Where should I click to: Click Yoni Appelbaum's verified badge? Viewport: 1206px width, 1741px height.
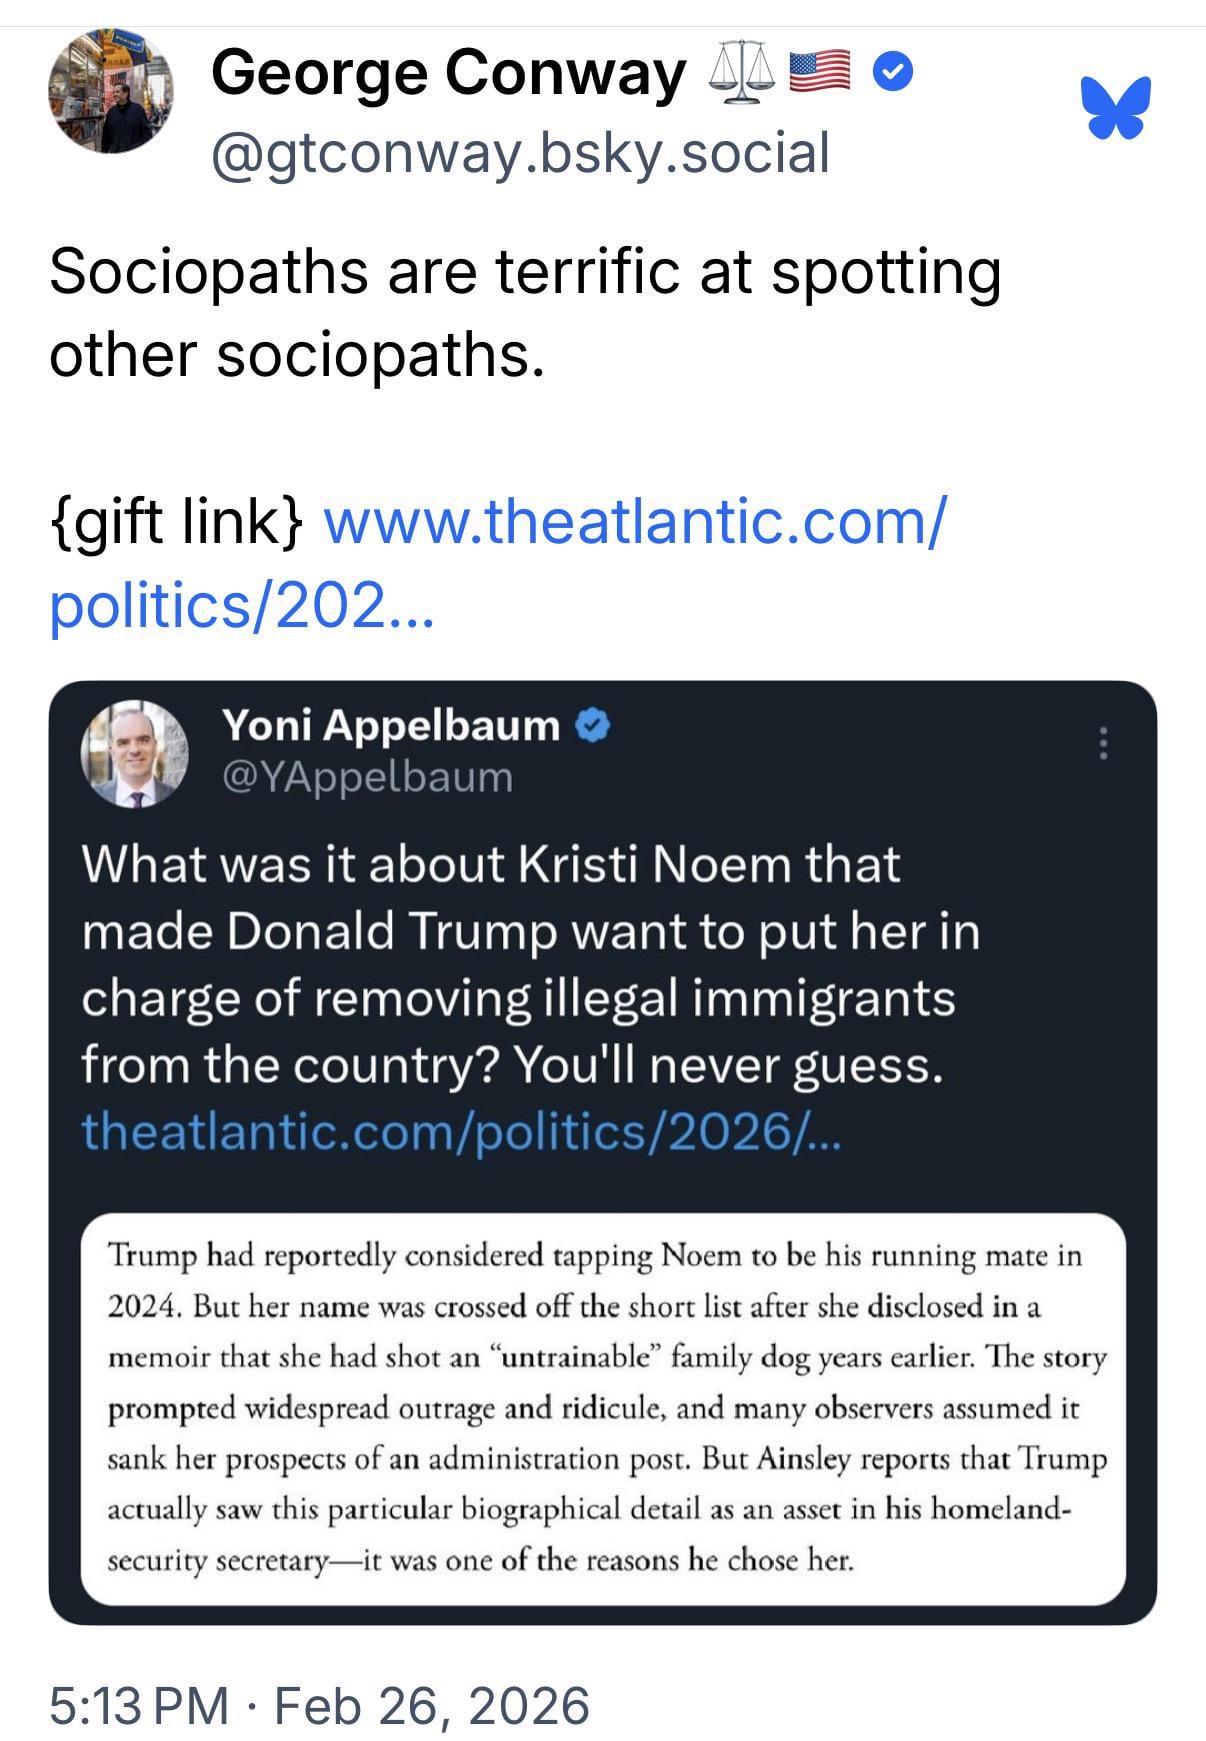click(594, 726)
